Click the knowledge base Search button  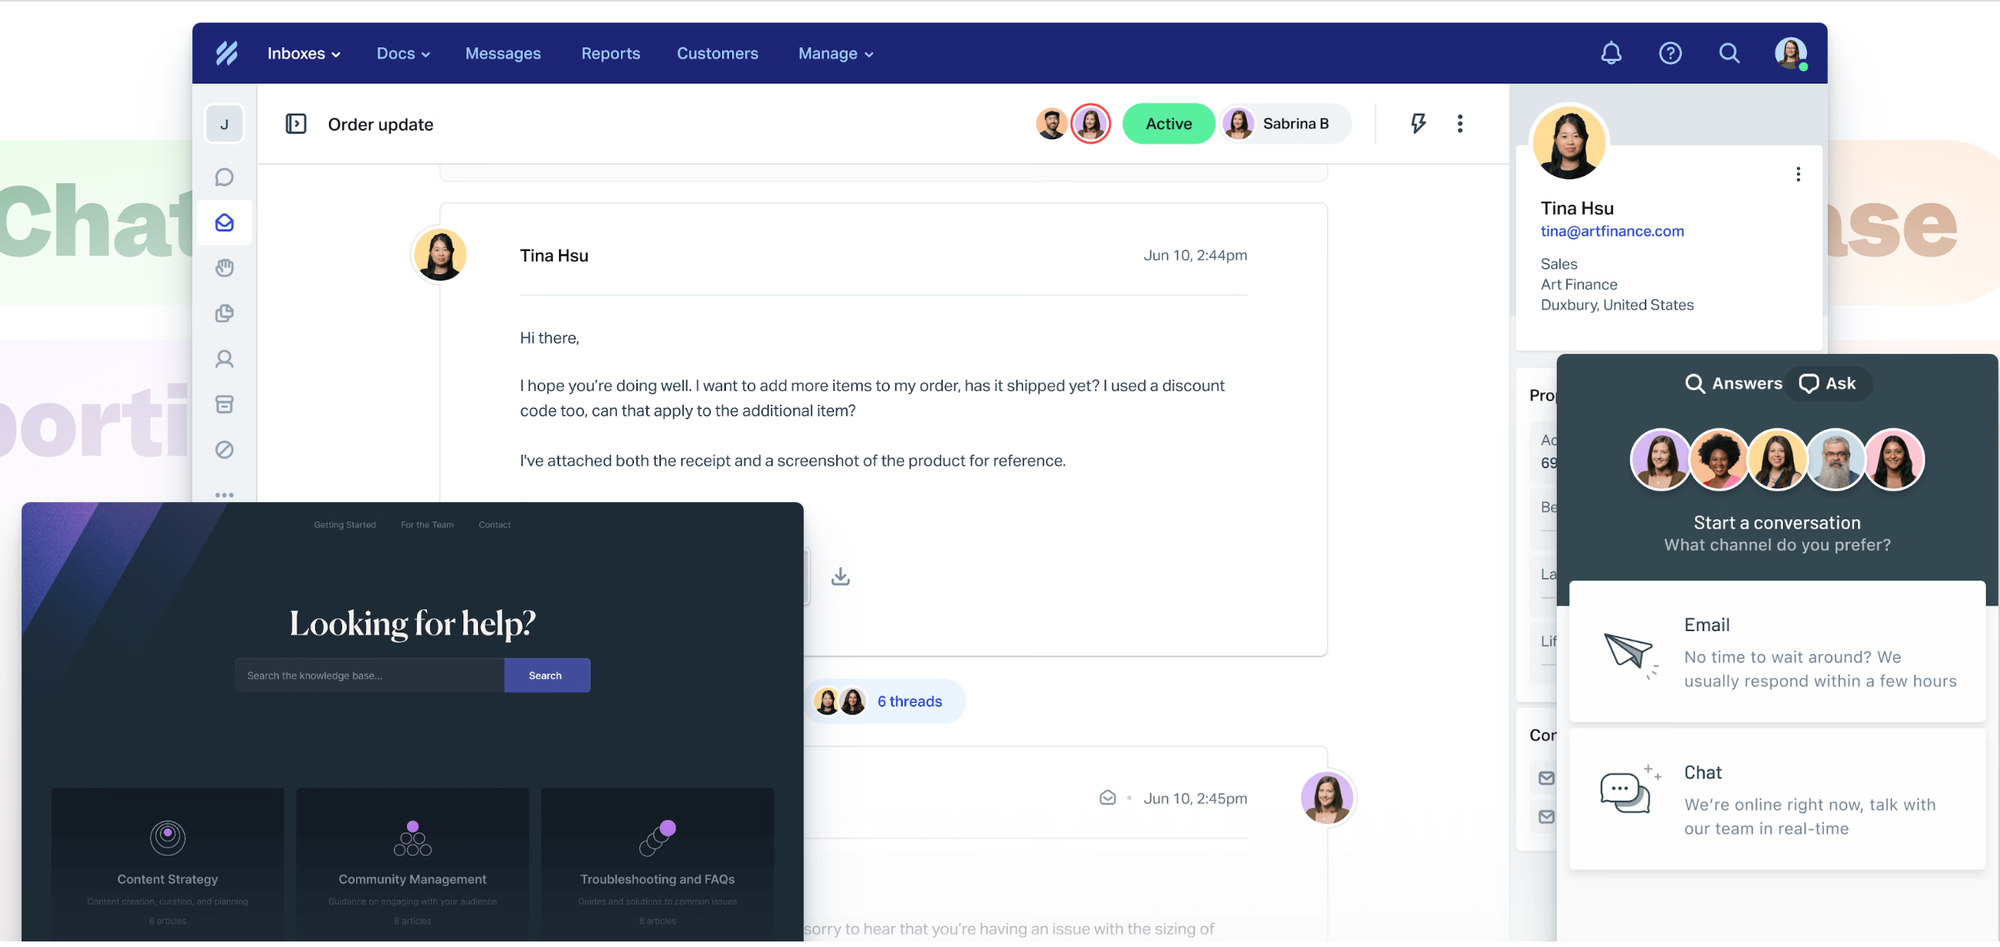click(546, 675)
